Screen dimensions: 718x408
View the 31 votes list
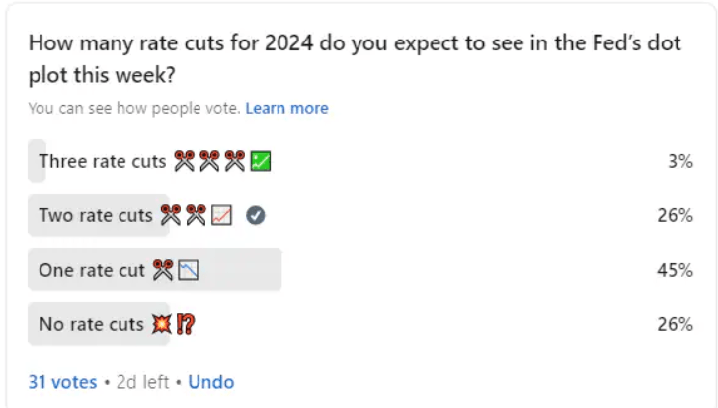[63, 382]
